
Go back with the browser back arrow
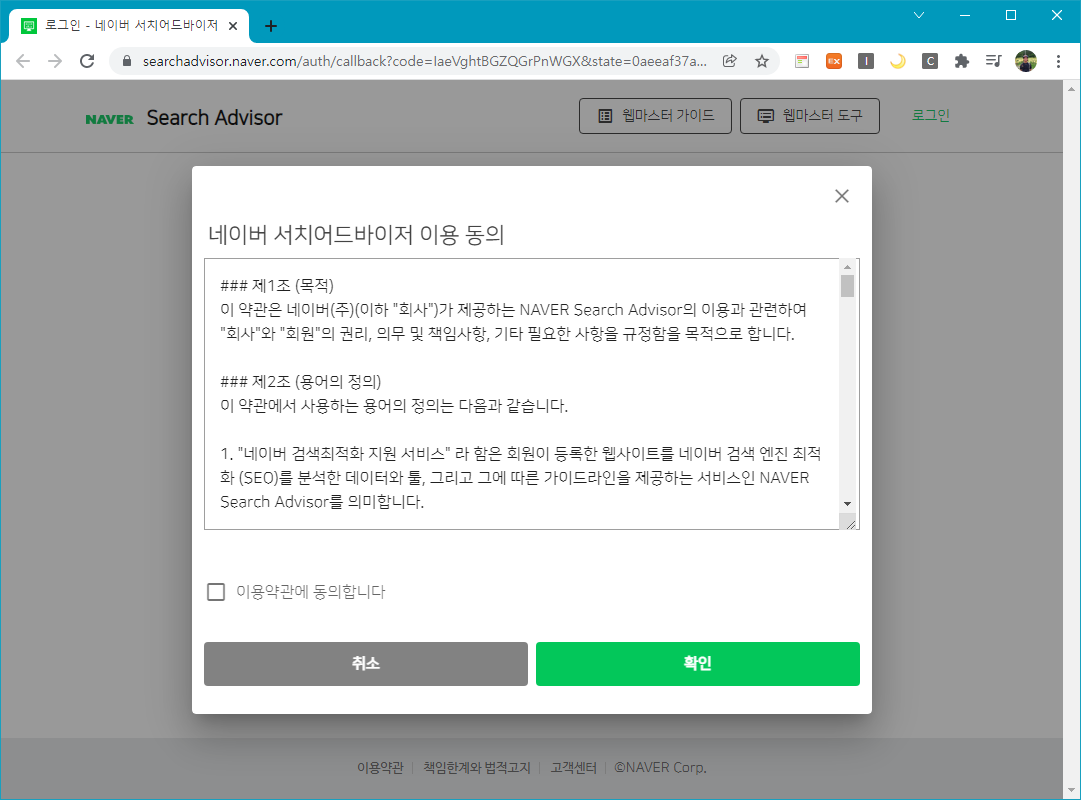(23, 61)
